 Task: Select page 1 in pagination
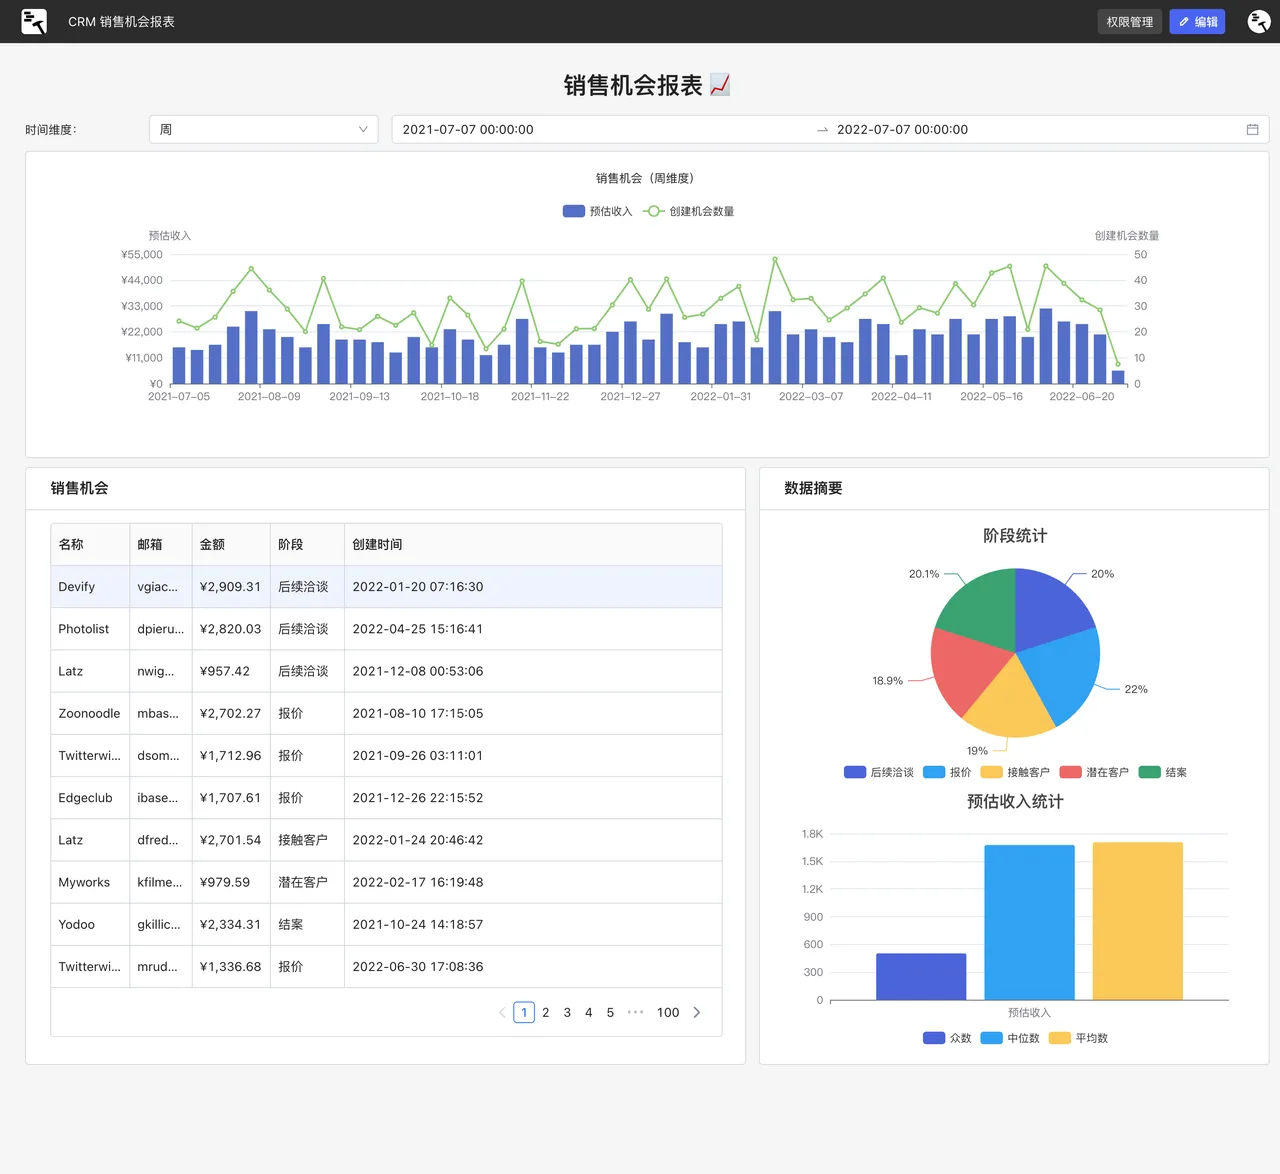click(524, 1012)
